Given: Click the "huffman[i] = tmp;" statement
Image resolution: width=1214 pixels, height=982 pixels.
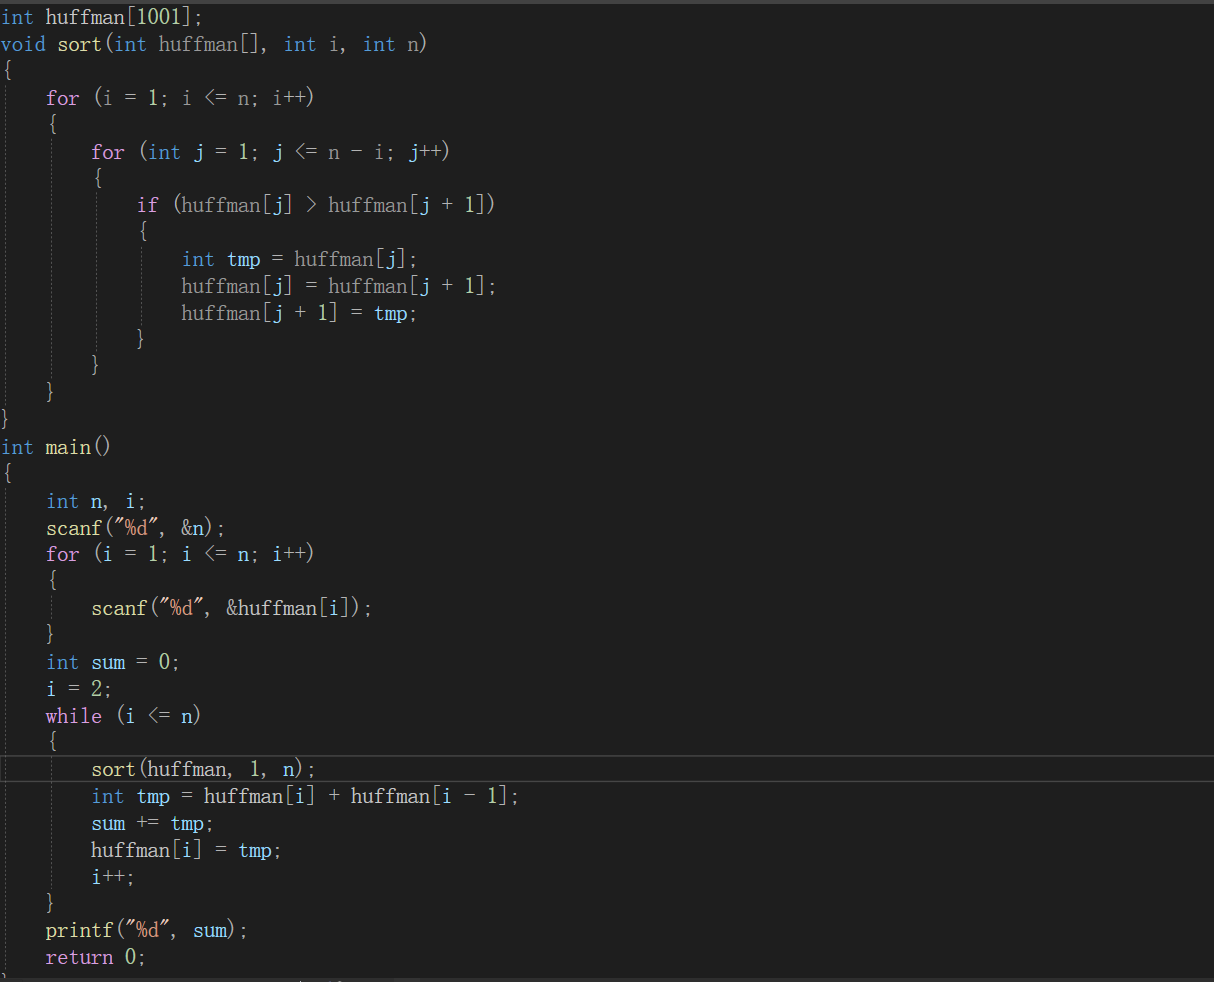Looking at the screenshot, I should click(186, 850).
